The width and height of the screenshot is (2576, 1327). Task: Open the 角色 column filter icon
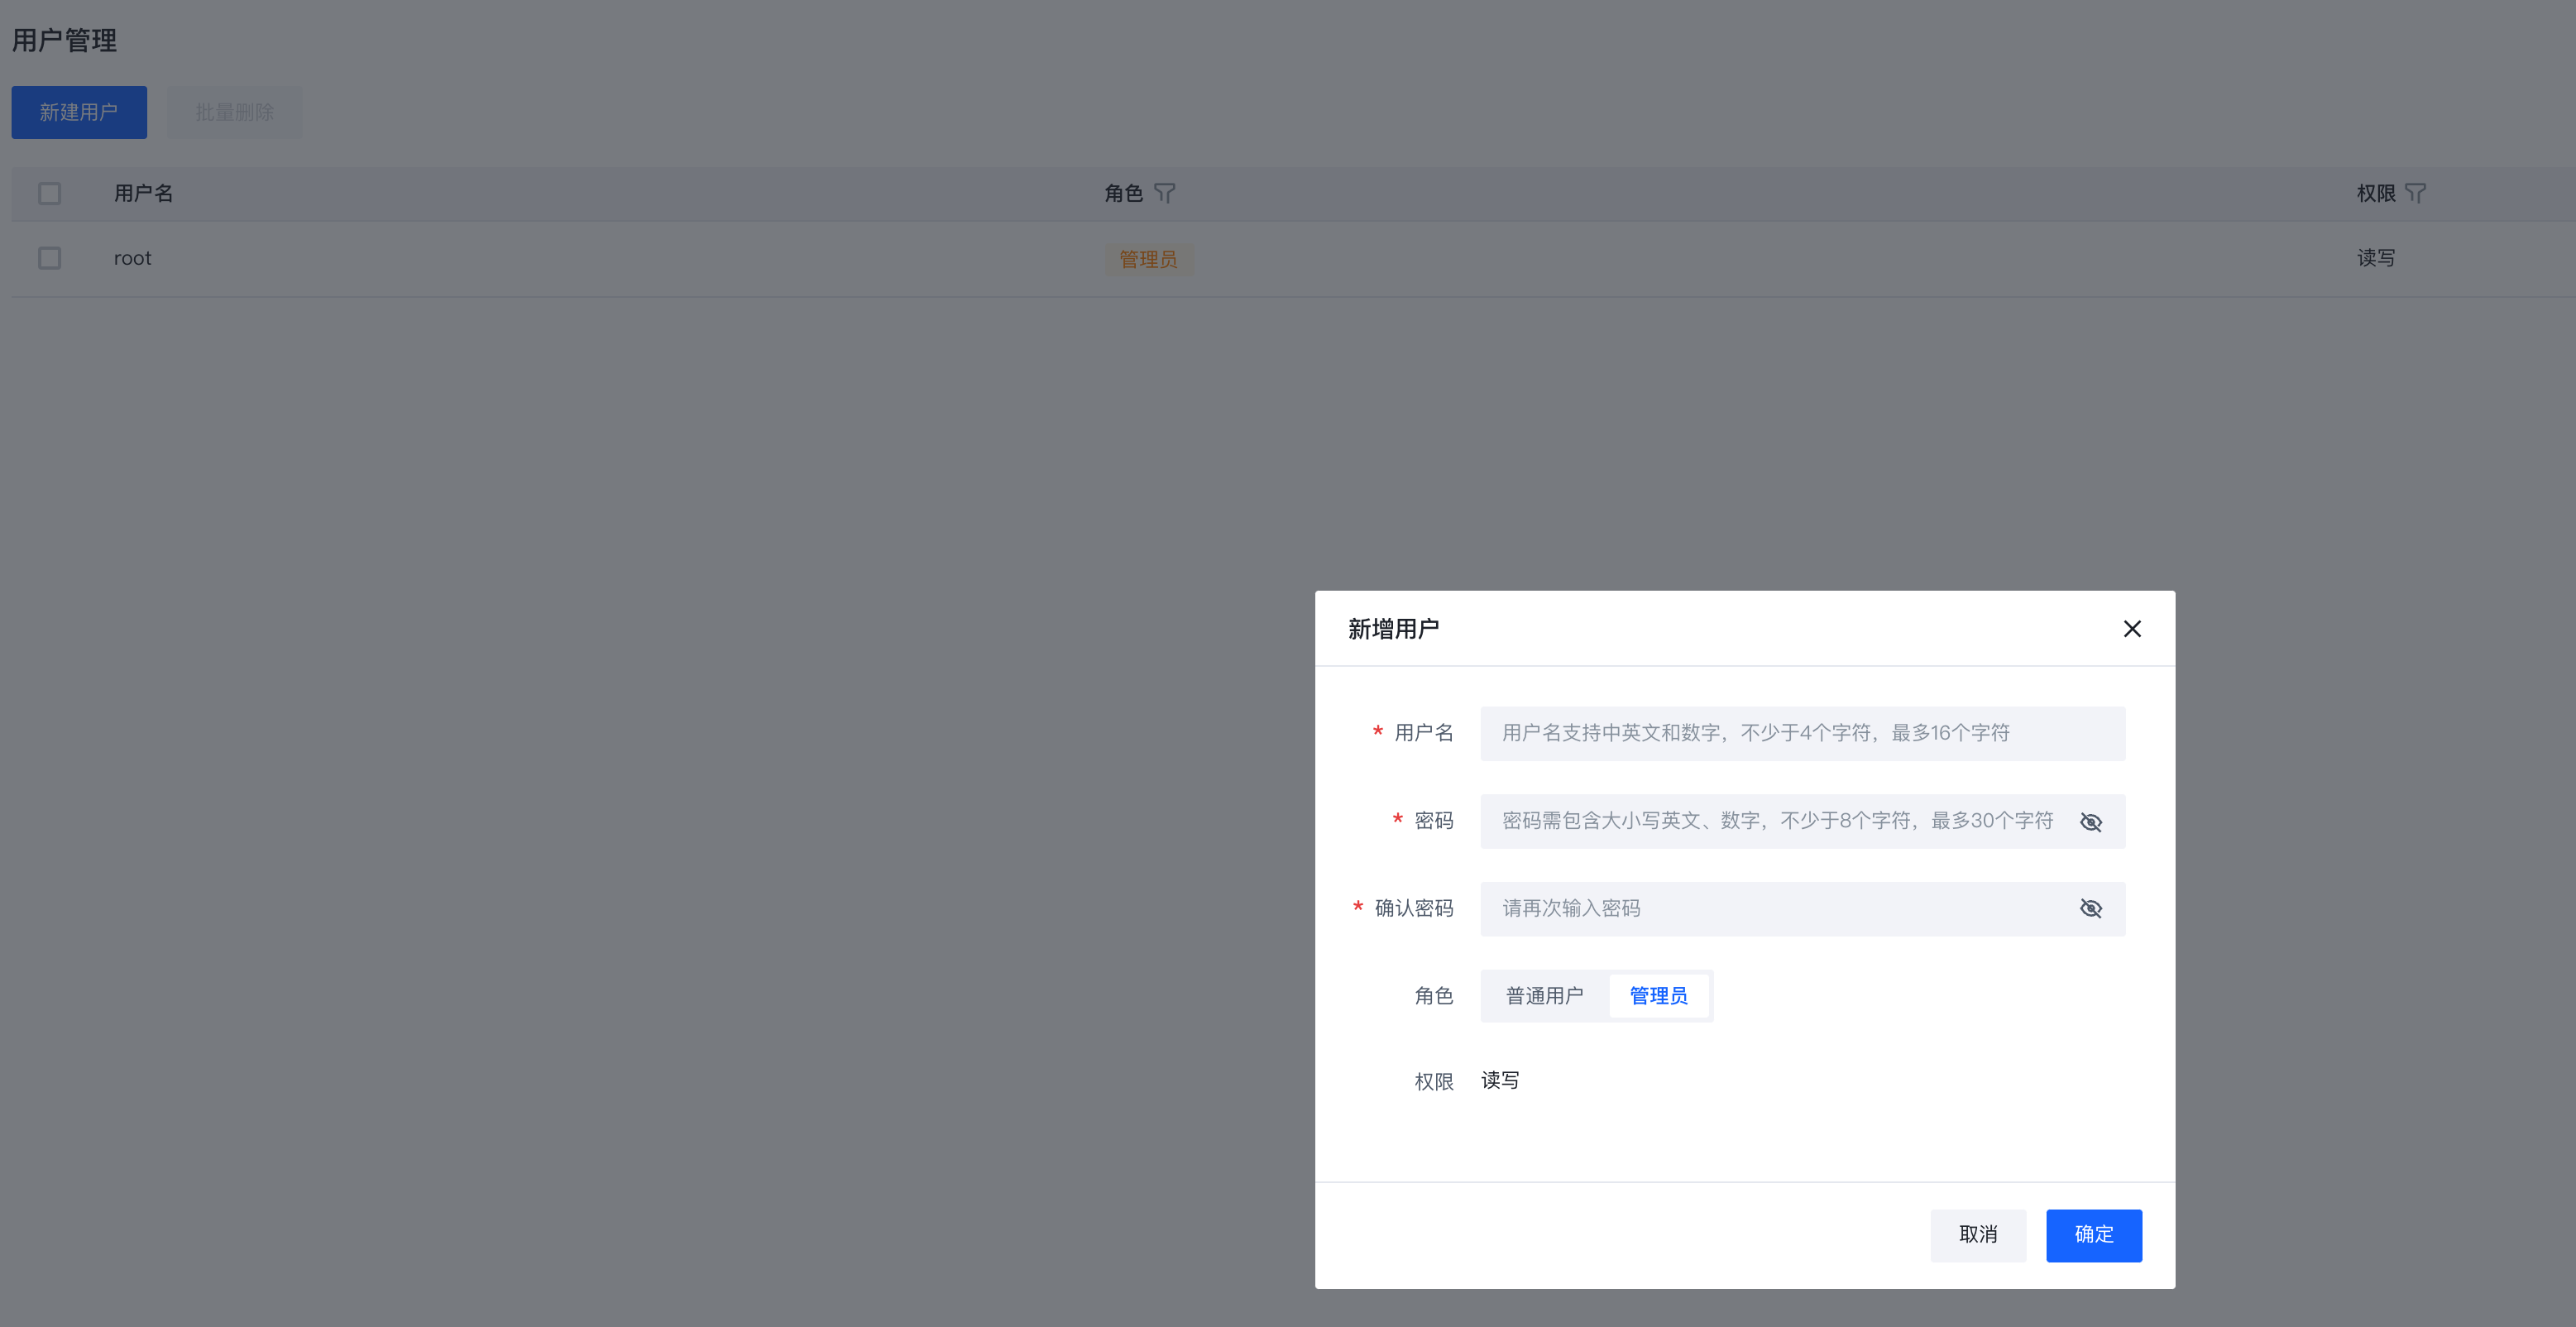tap(1164, 193)
